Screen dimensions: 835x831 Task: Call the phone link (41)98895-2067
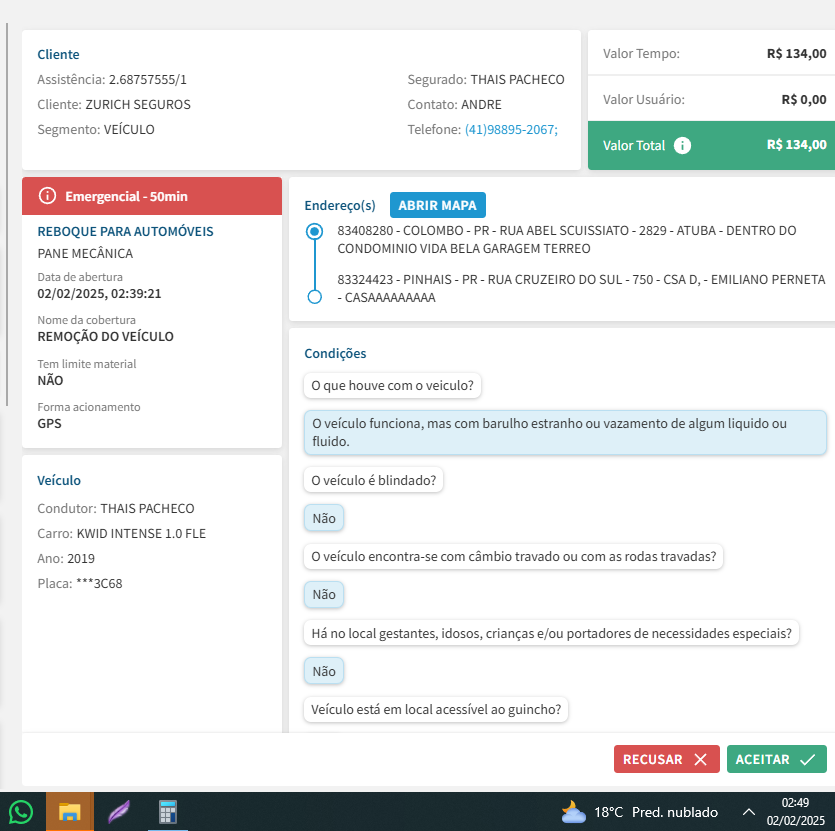[x=510, y=130]
